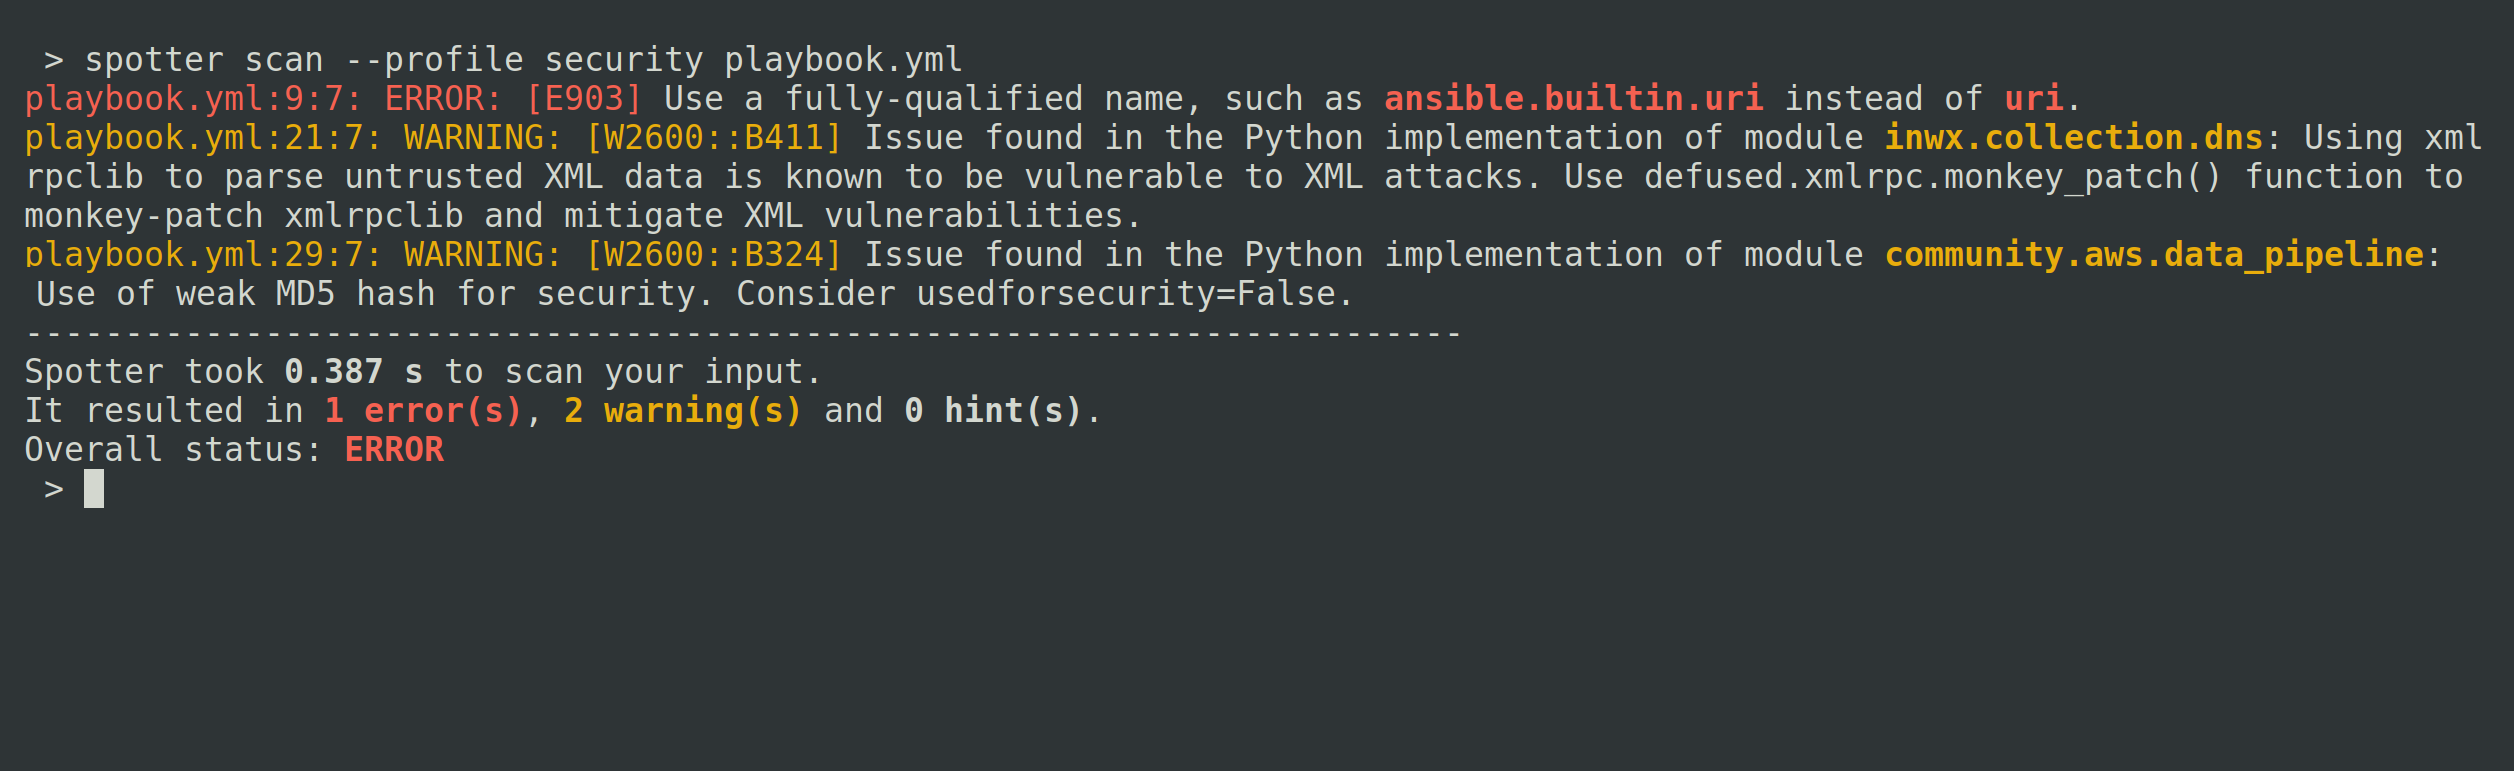Screen dimensions: 2514x771
Task: Click the usedforsecurity=False suggestion text
Action: click(1126, 294)
